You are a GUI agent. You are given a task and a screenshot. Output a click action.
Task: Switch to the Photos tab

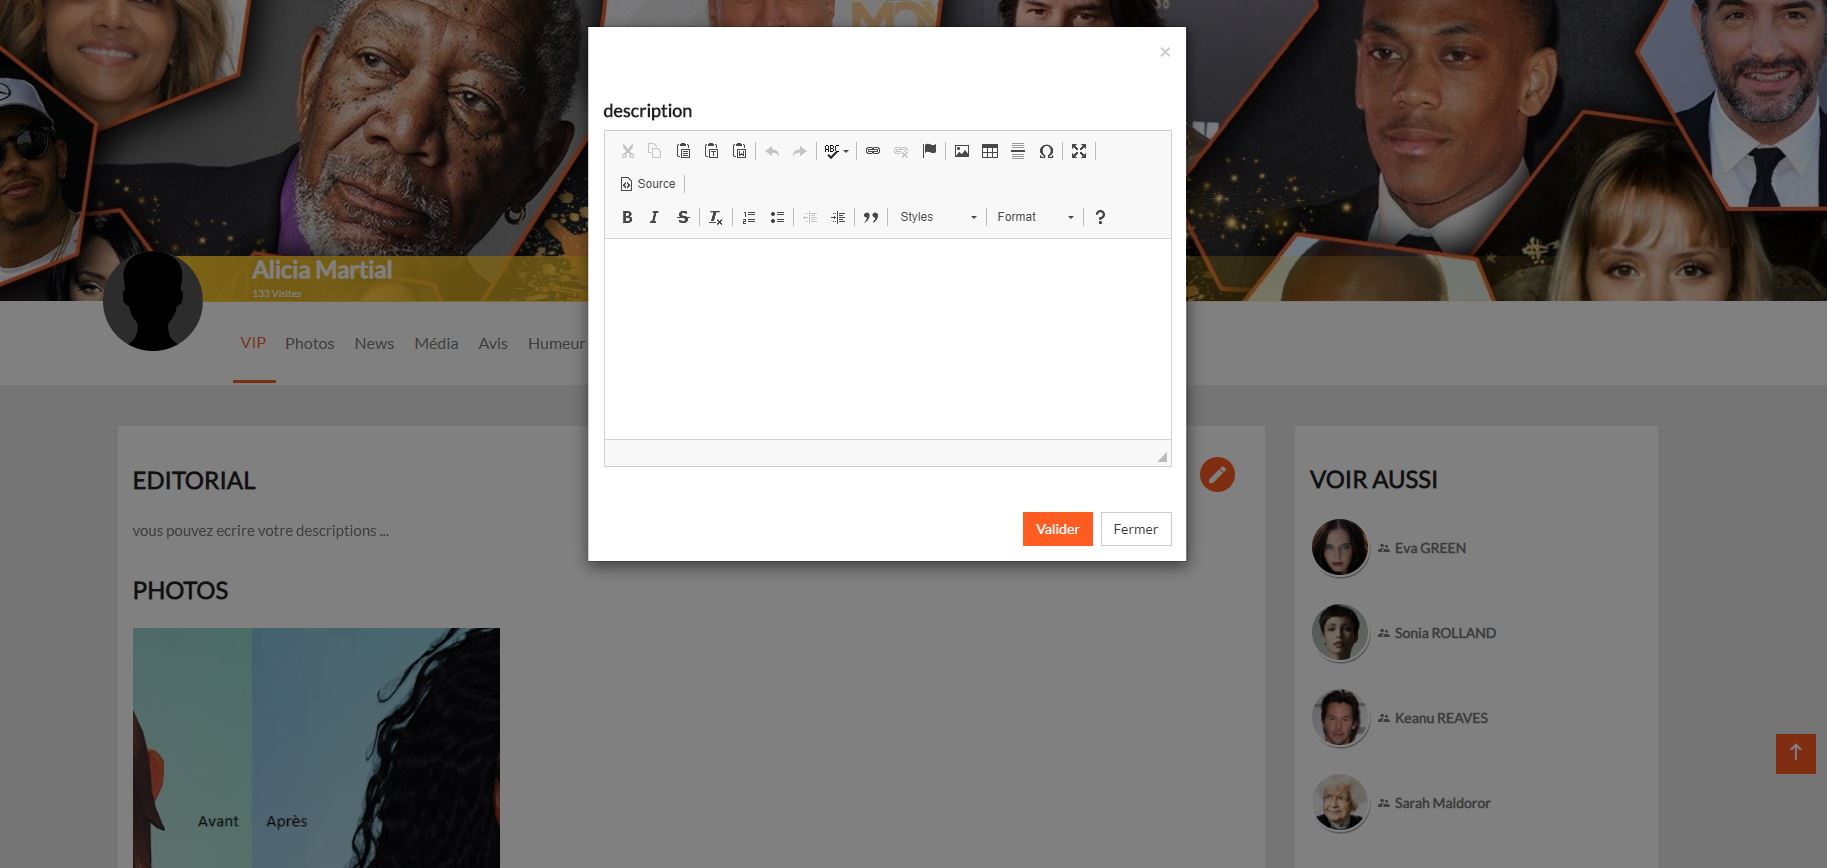(309, 343)
